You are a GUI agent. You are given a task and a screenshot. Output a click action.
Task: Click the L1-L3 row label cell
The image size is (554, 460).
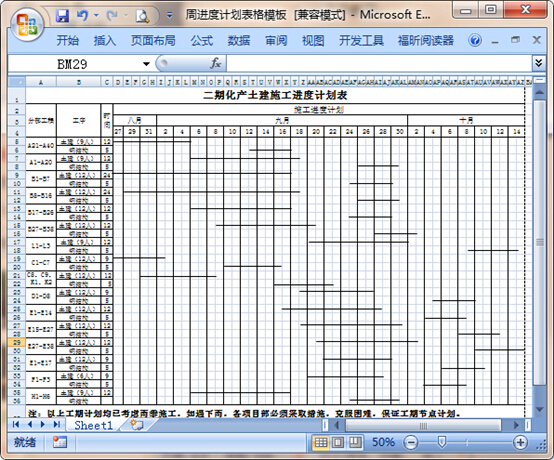[41, 246]
